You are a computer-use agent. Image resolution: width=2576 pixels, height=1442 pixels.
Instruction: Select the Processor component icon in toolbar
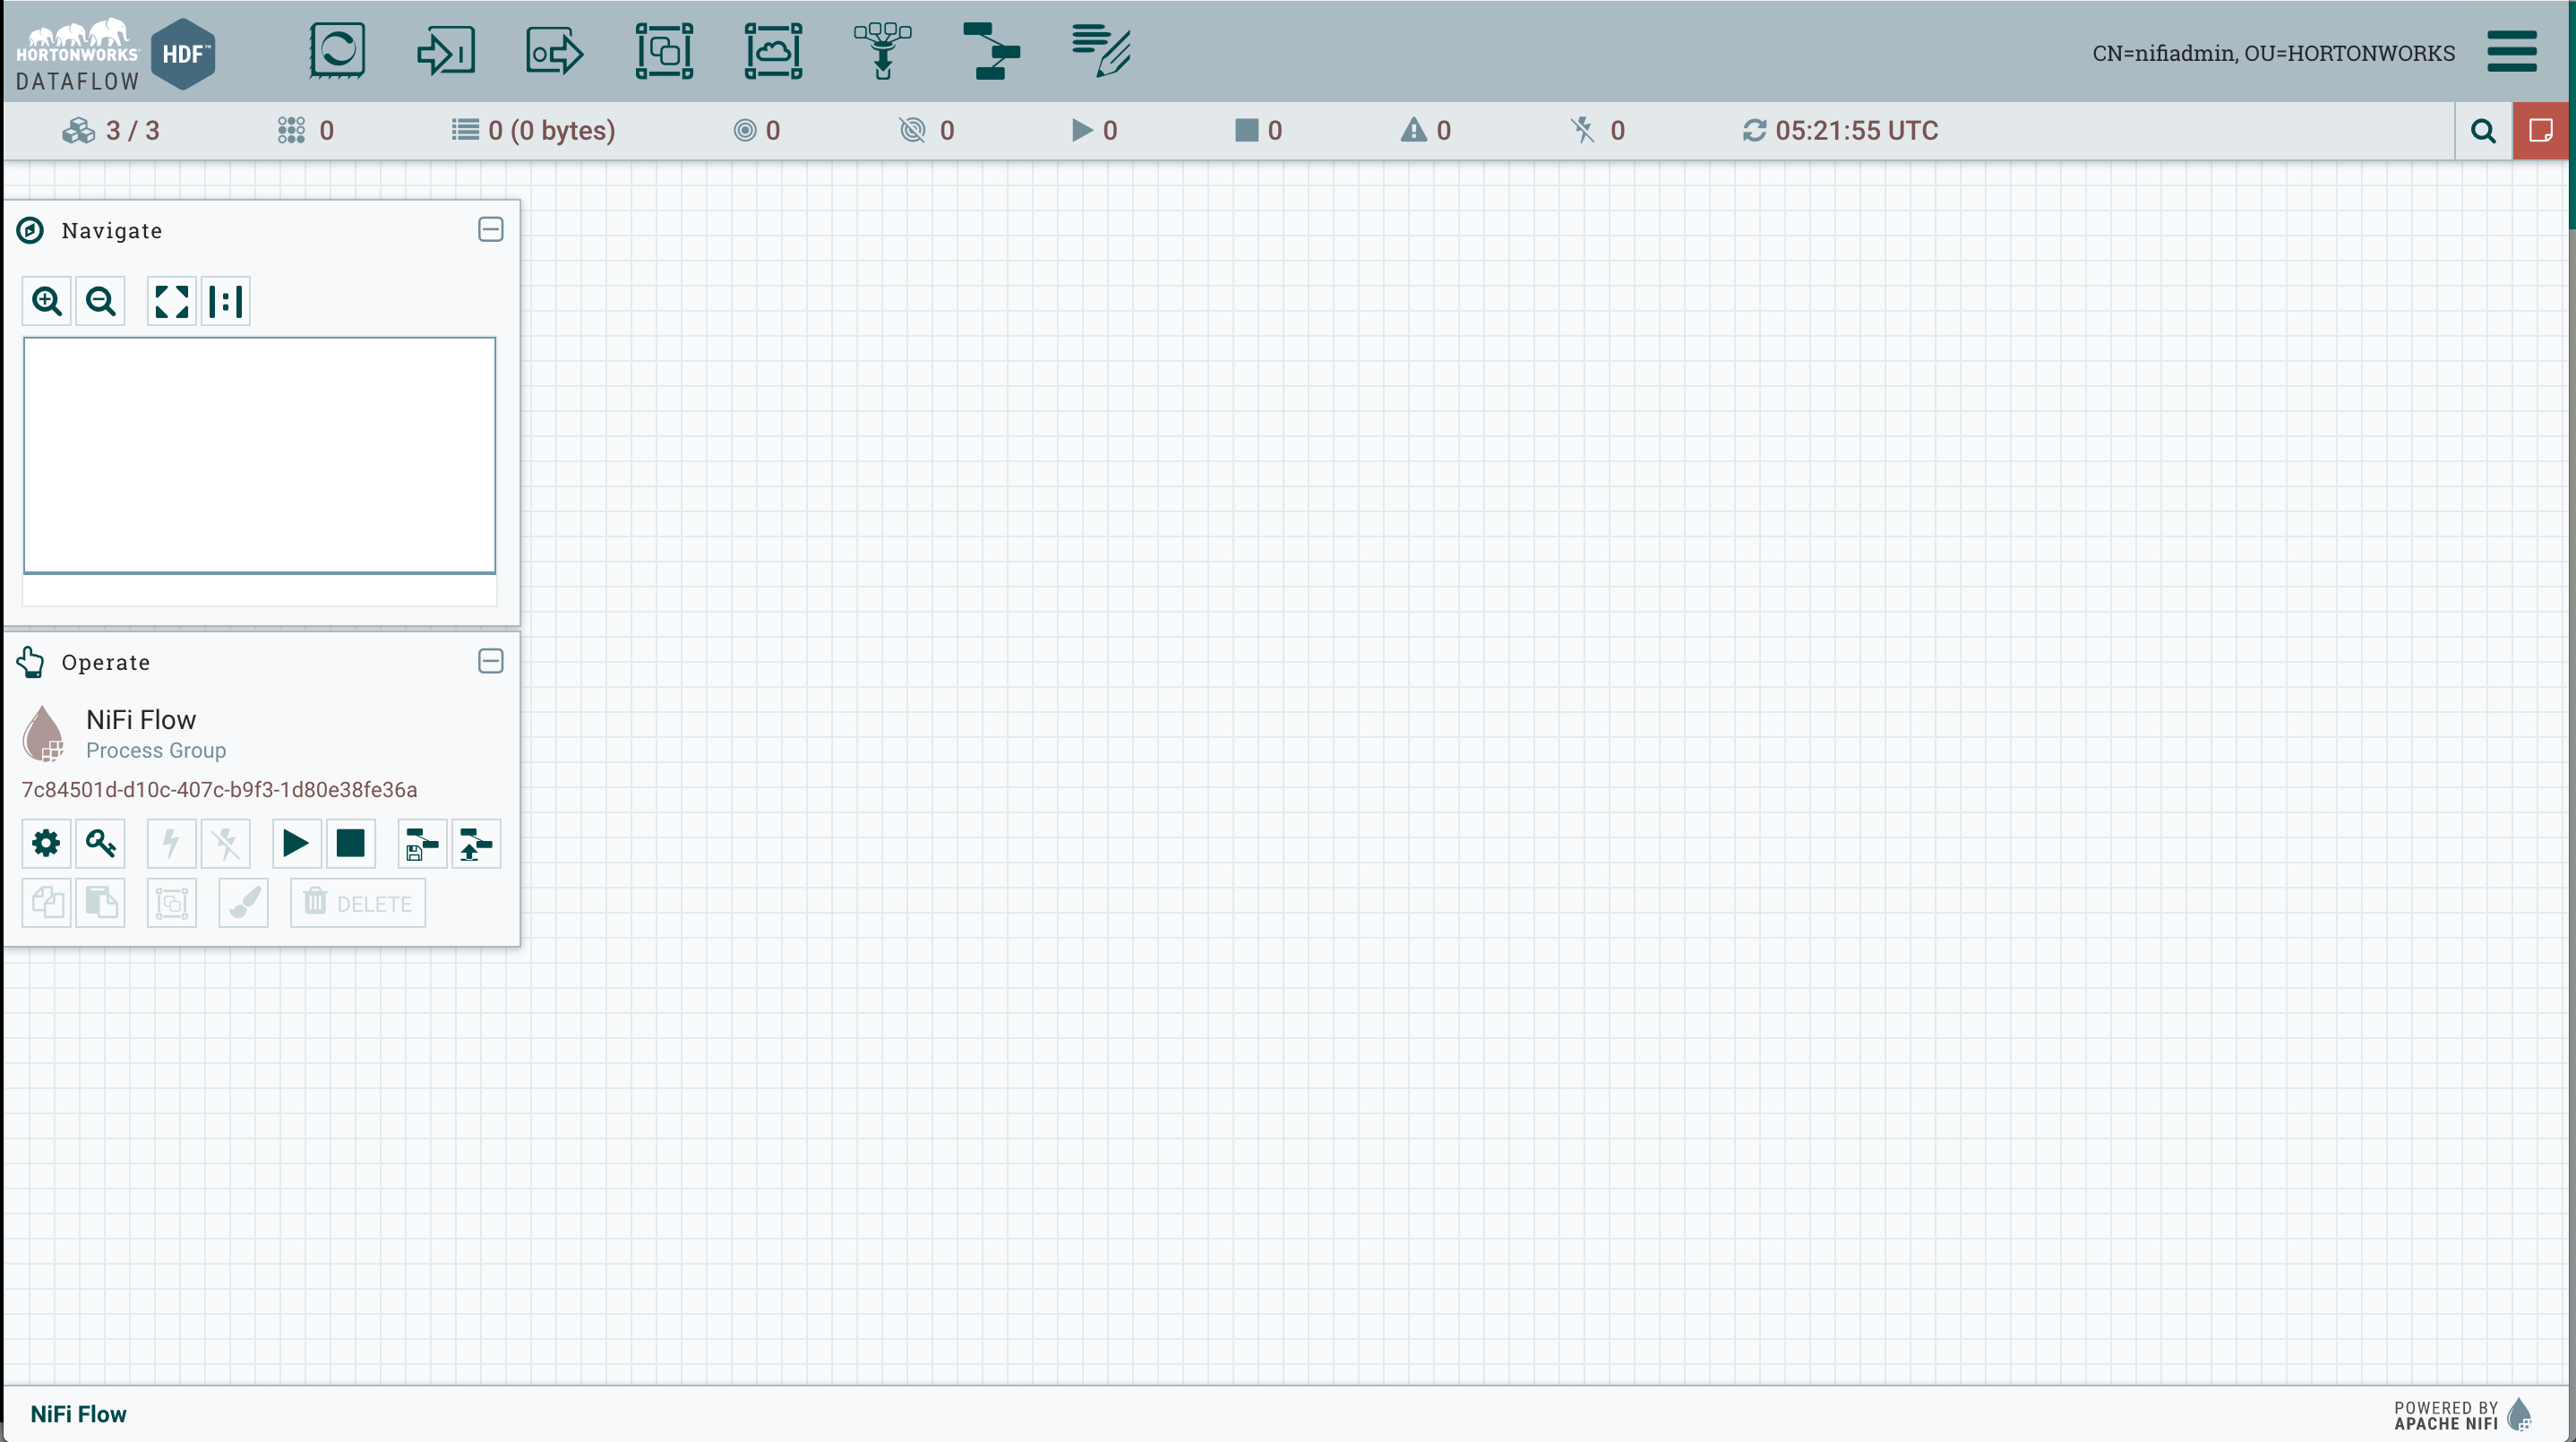(337, 50)
